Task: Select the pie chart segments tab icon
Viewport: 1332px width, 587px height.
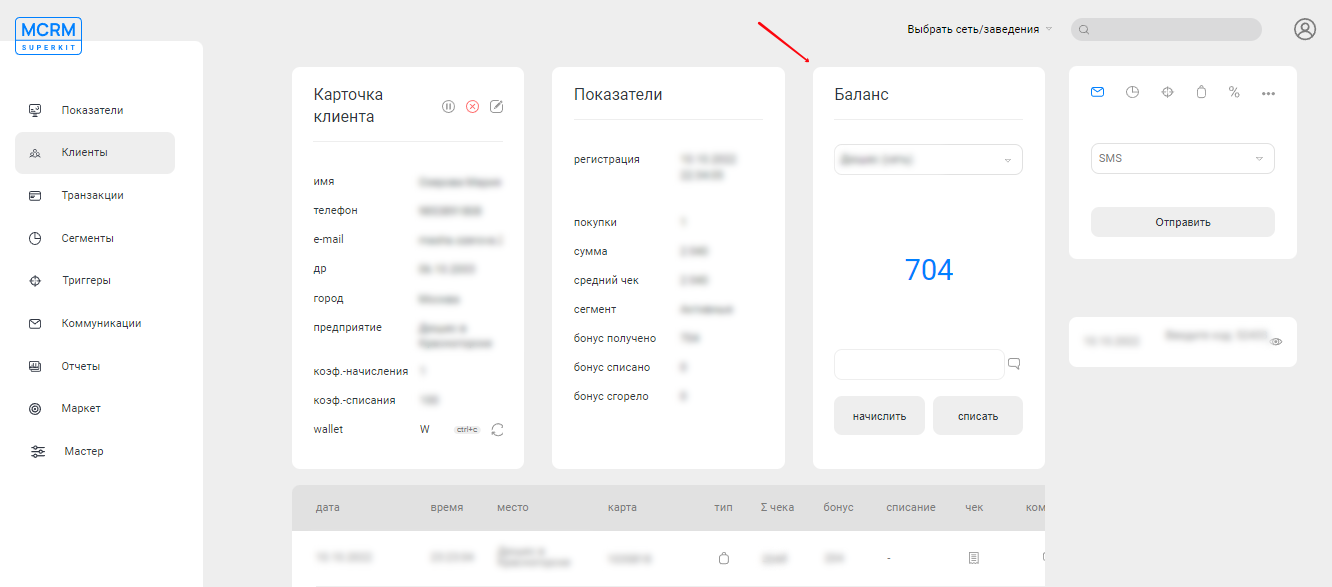Action: pos(1132,92)
